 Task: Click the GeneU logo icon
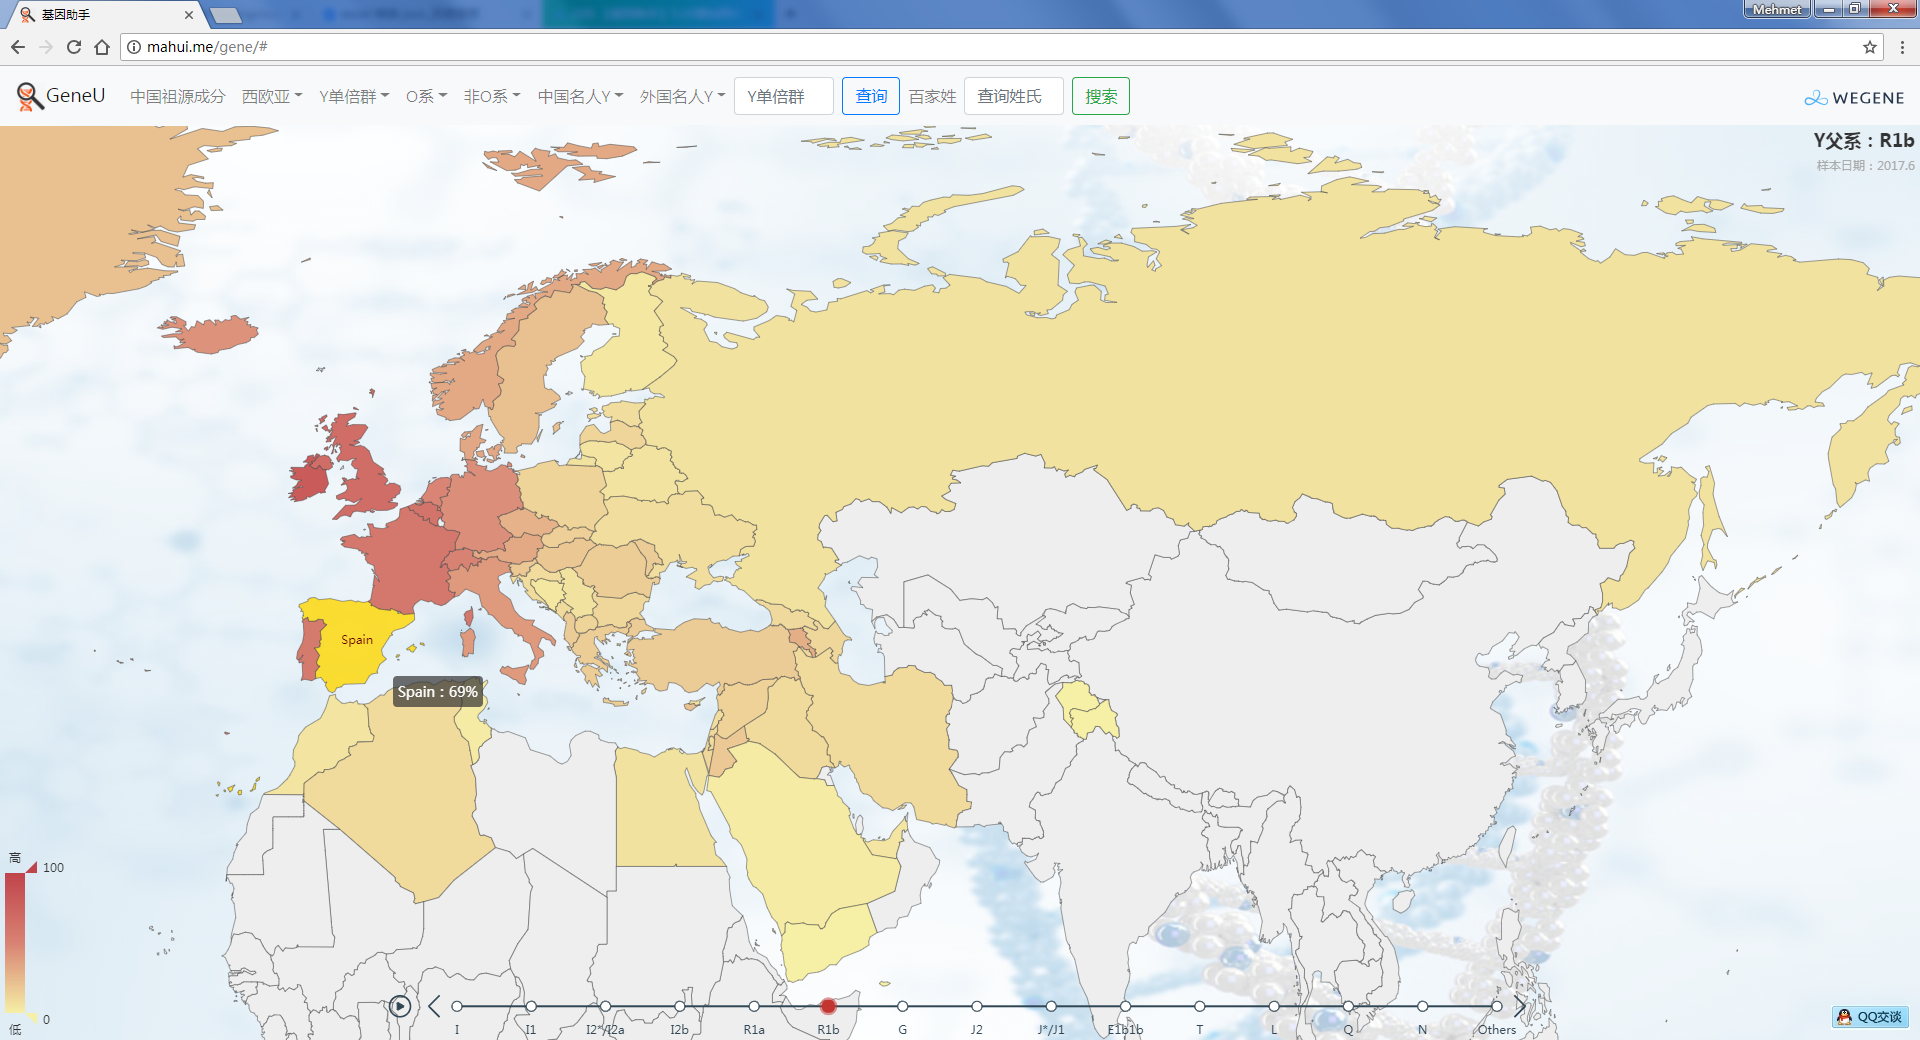29,96
